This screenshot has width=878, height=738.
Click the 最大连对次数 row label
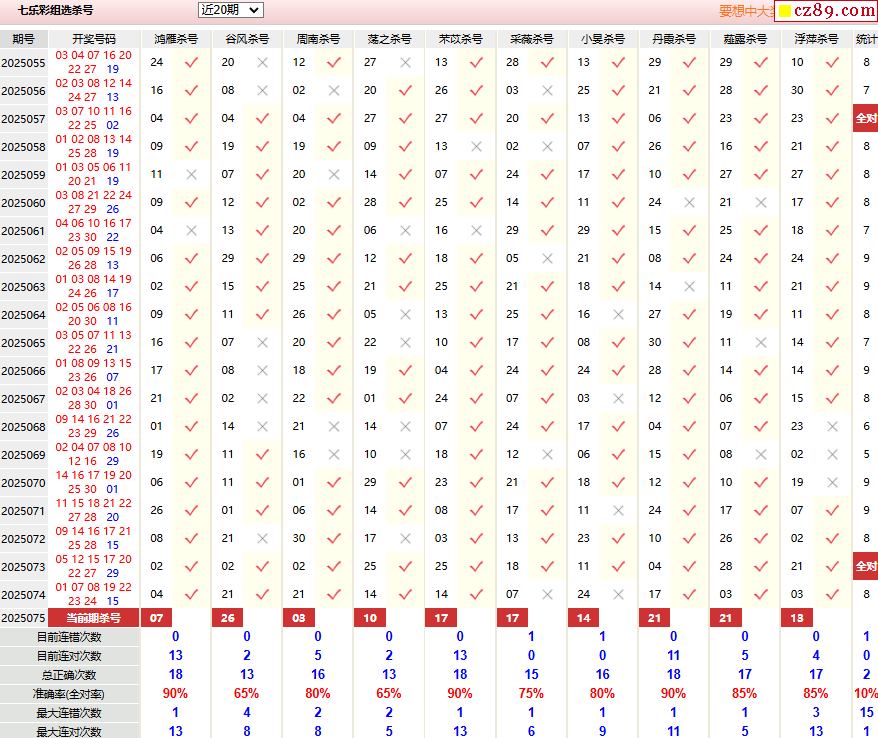pyautogui.click(x=69, y=731)
